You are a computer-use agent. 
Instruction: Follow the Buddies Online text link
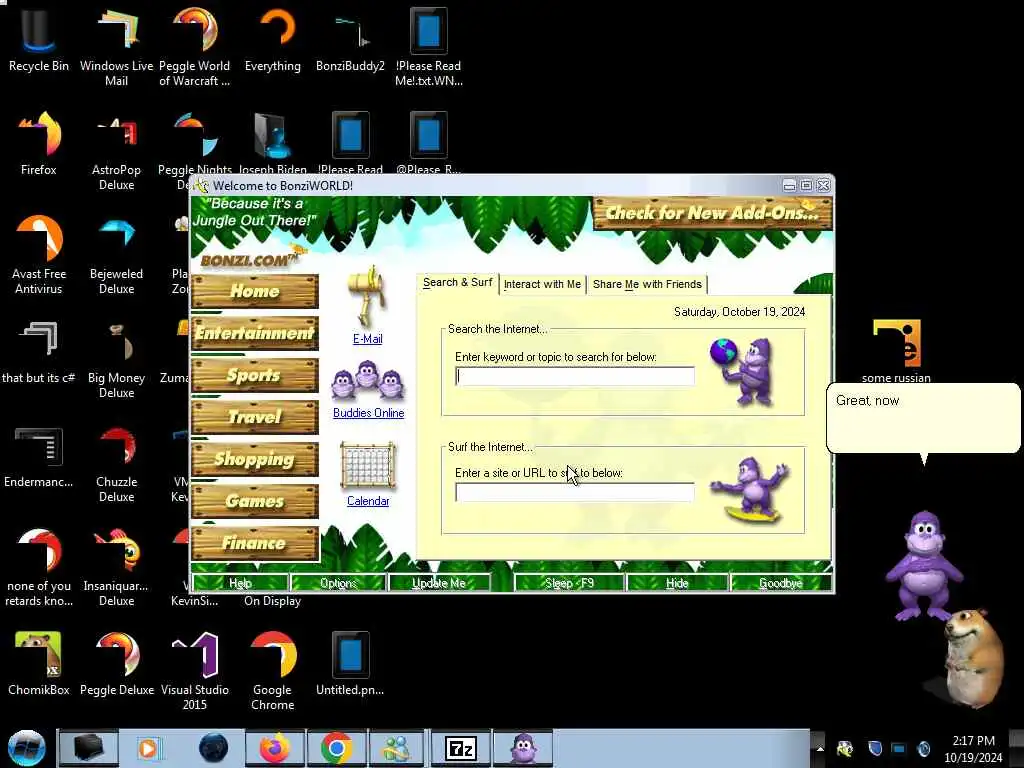368,413
